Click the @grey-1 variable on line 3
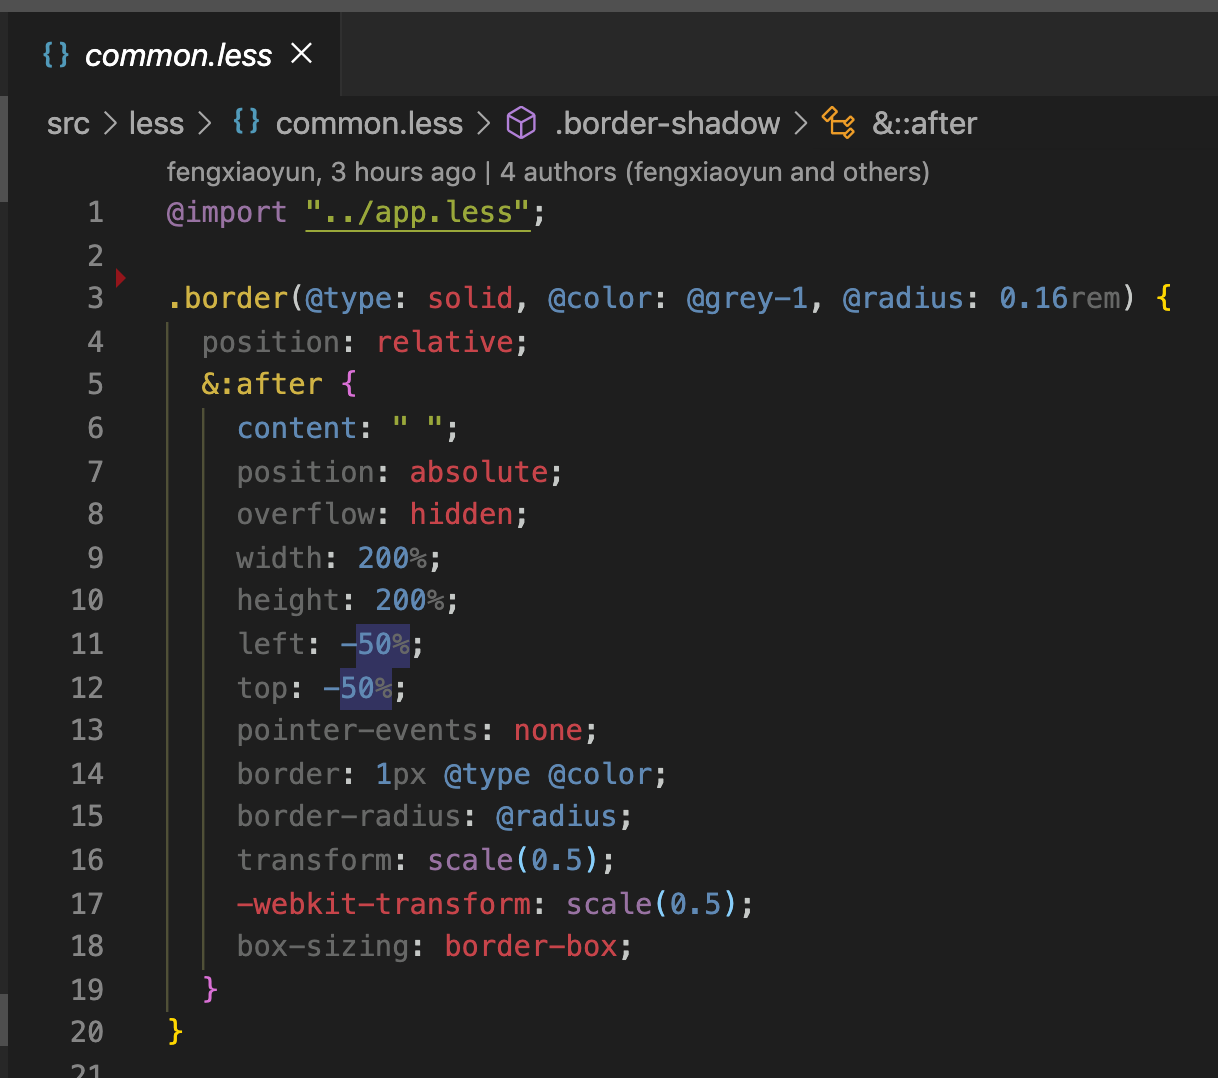This screenshot has height=1078, width=1218. [x=747, y=298]
